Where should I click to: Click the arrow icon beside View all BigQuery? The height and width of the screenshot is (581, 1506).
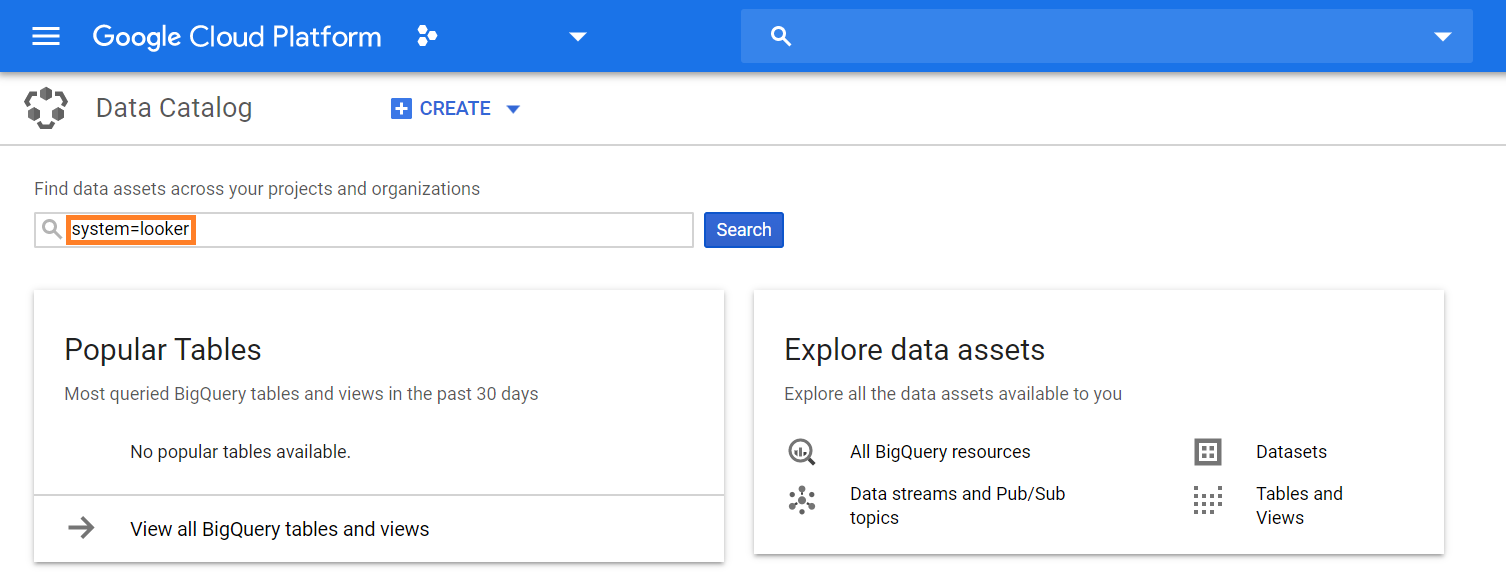point(81,528)
